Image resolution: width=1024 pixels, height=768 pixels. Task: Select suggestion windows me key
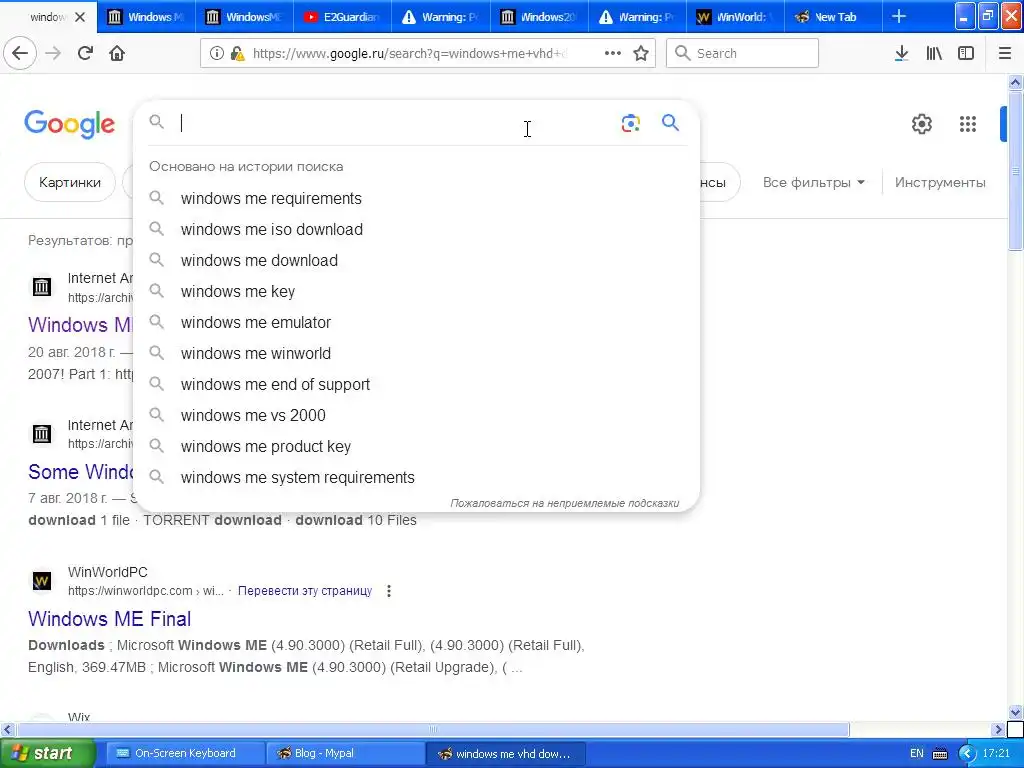[416, 291]
